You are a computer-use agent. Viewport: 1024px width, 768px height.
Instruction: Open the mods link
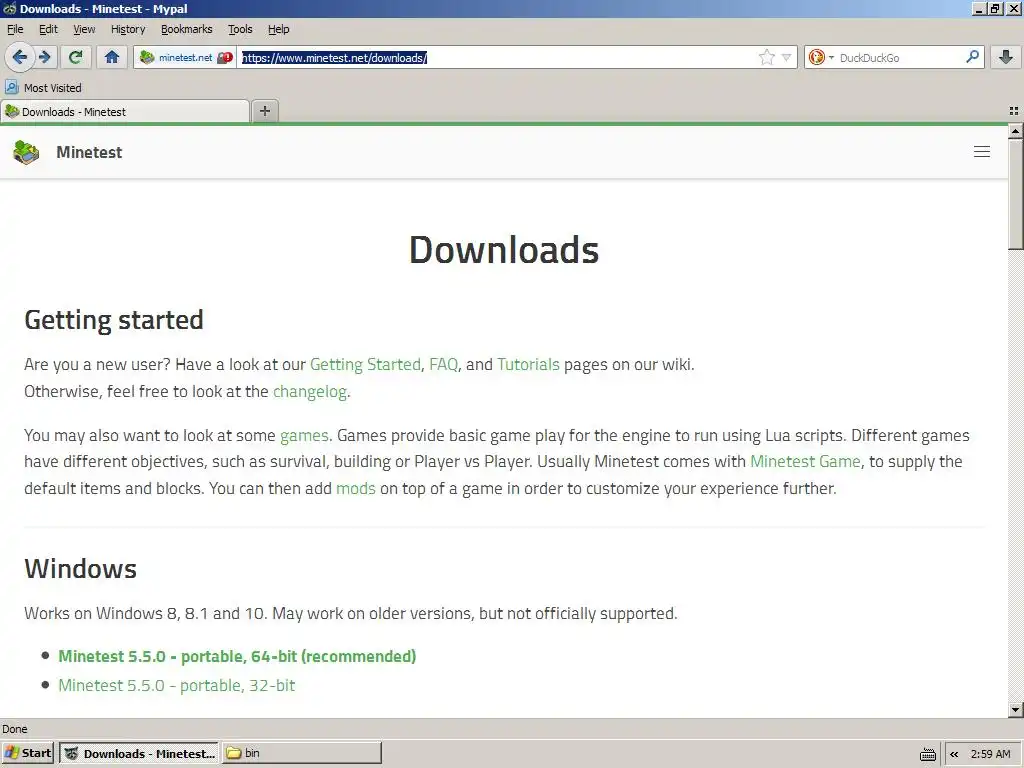356,488
